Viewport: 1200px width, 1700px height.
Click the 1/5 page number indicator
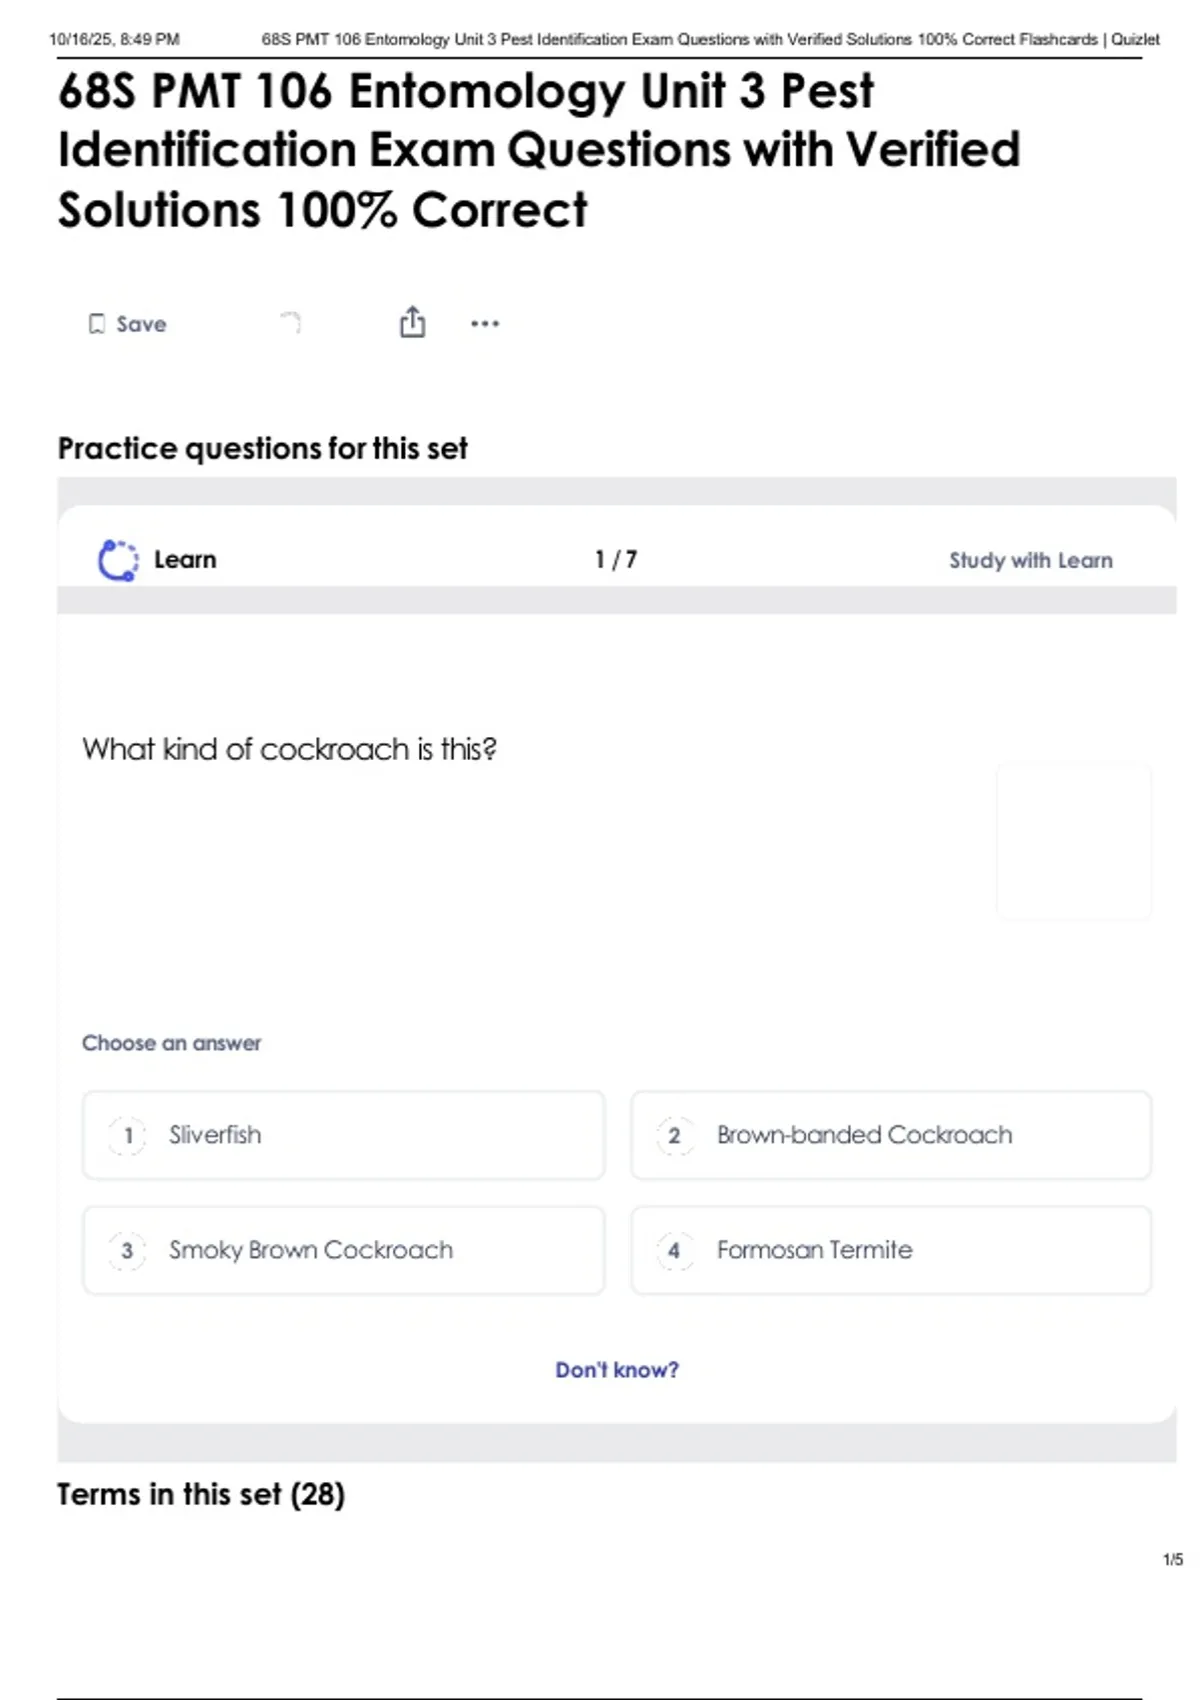[1172, 1559]
